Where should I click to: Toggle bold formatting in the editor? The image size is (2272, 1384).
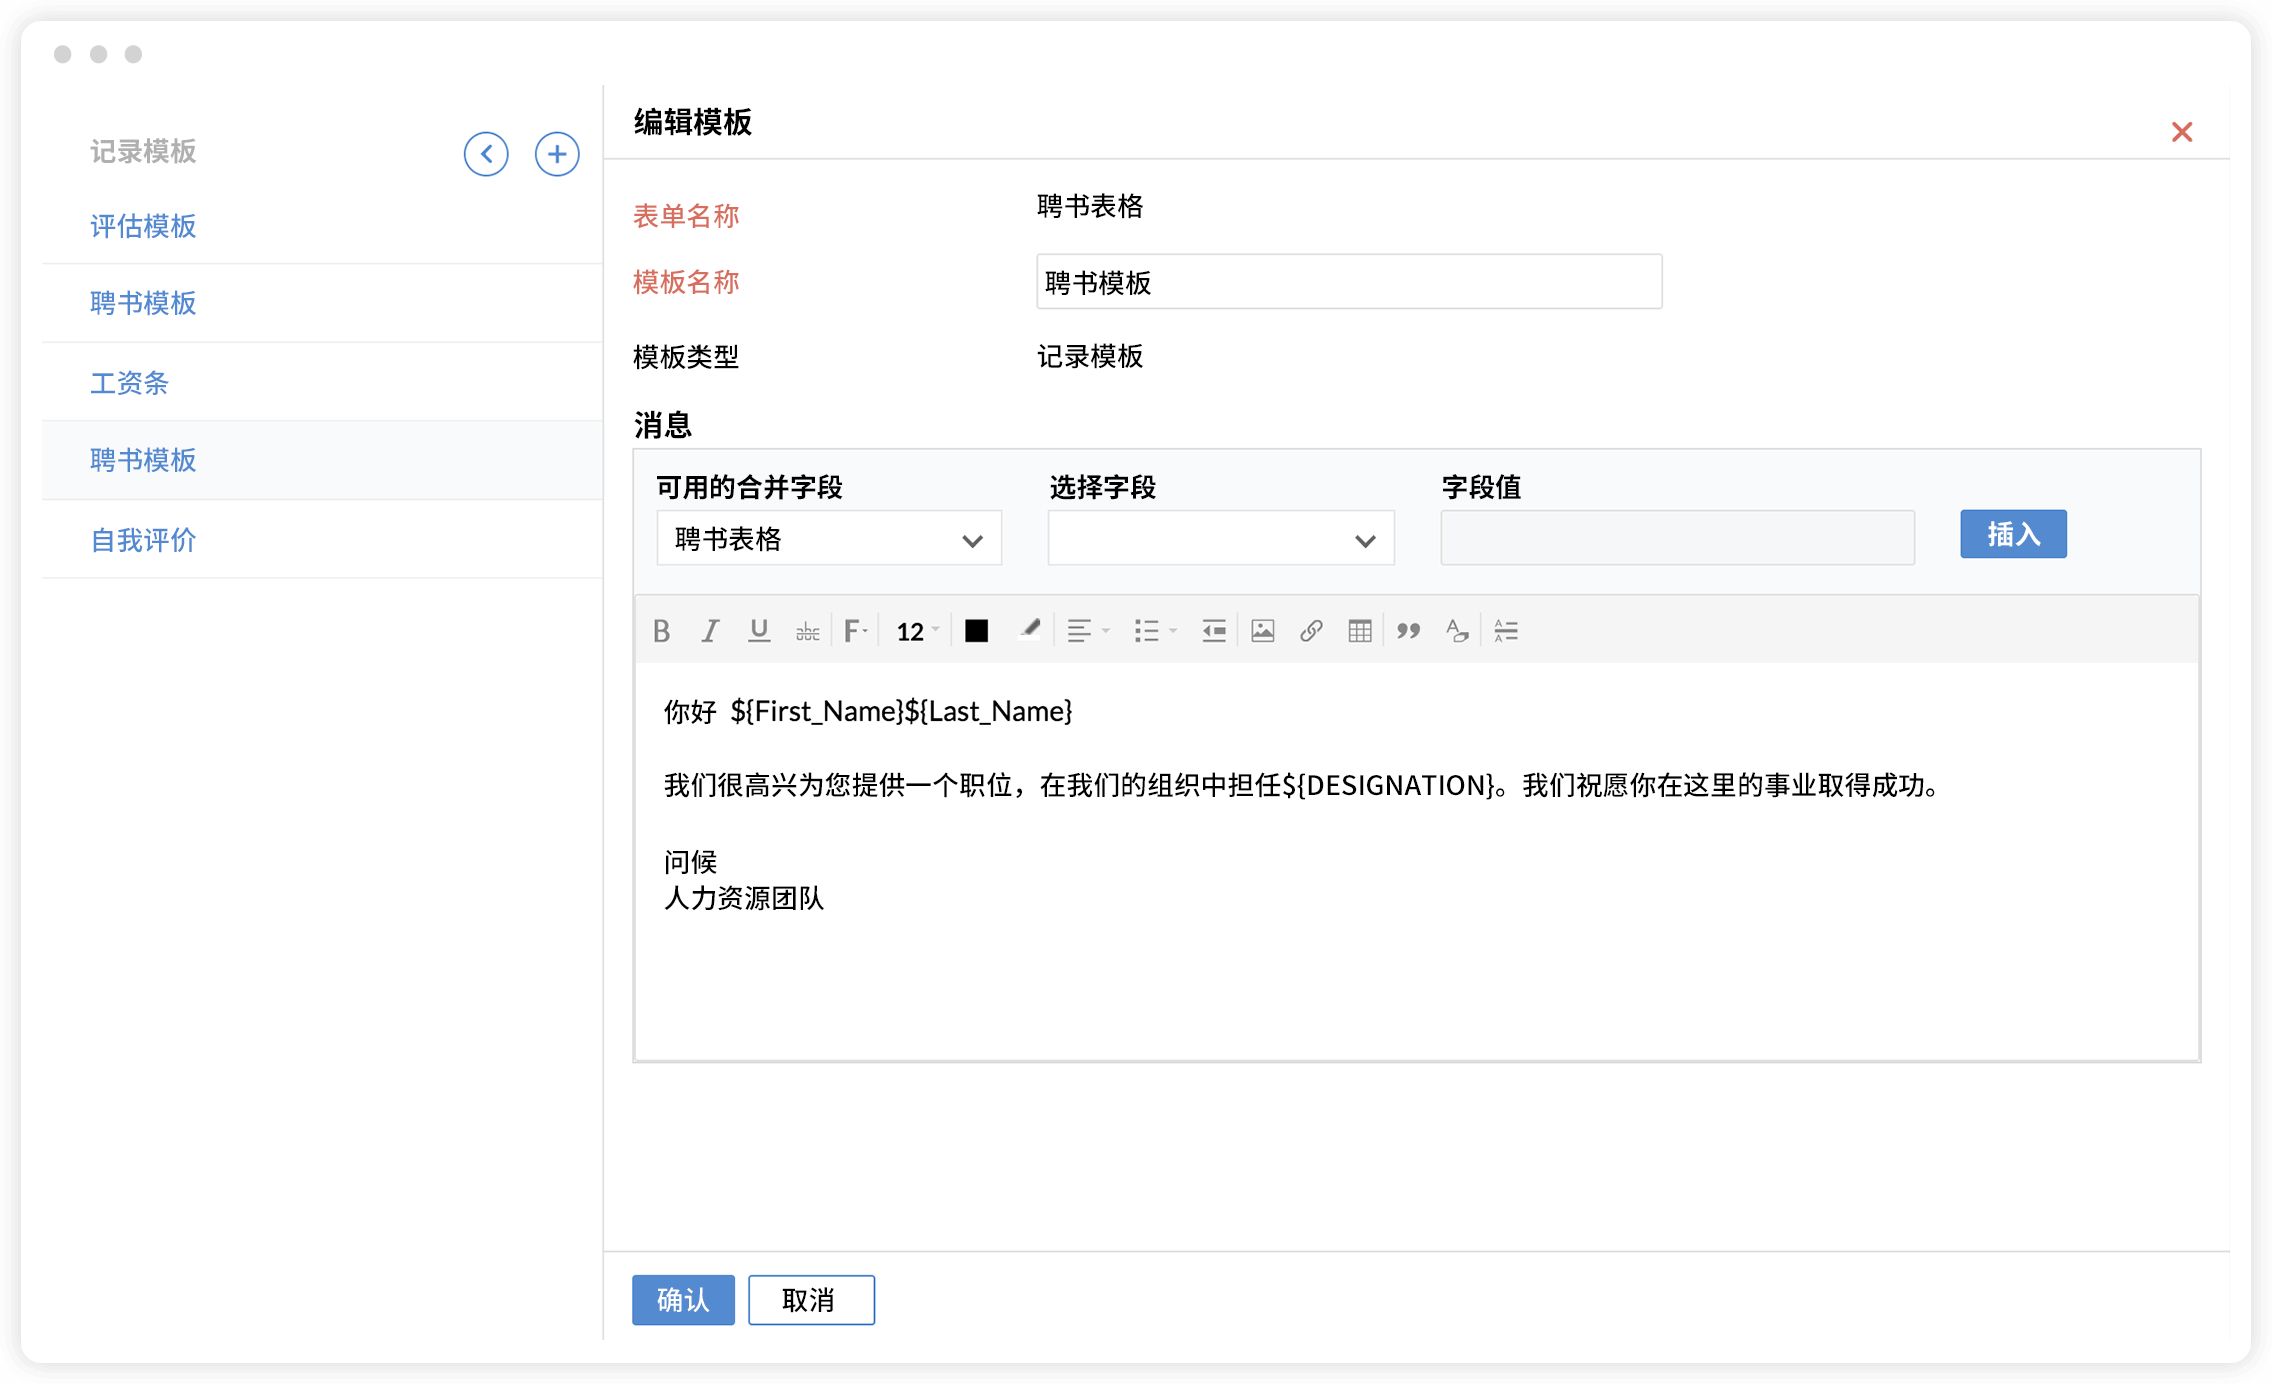(661, 631)
